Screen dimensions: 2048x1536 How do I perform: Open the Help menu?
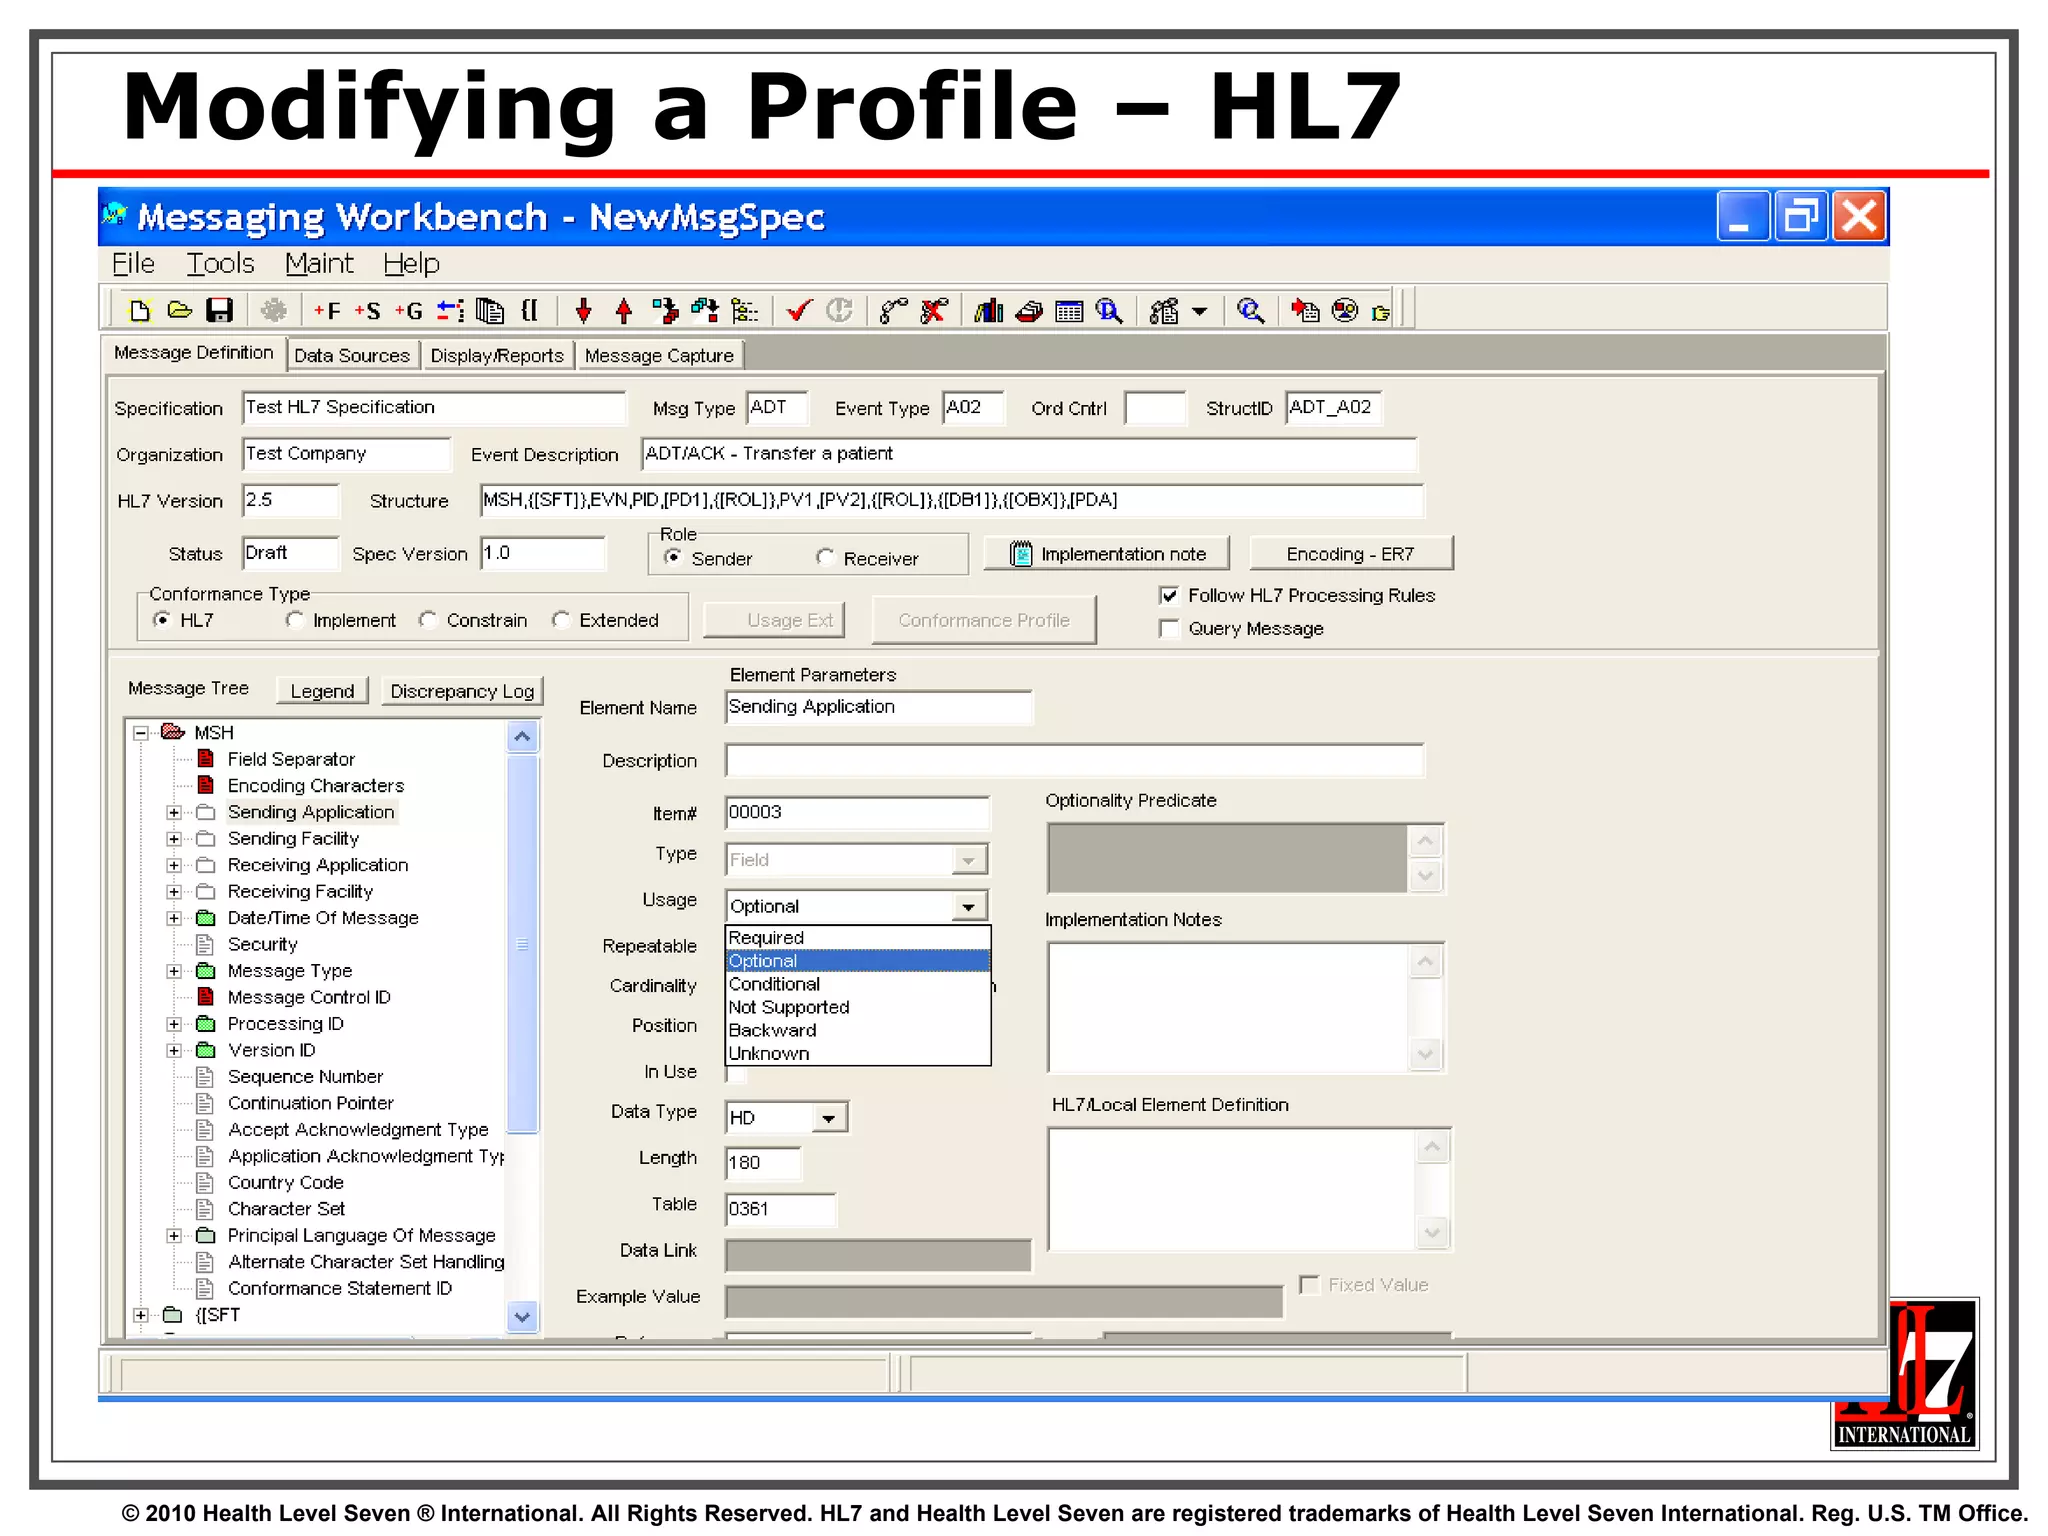[x=412, y=263]
